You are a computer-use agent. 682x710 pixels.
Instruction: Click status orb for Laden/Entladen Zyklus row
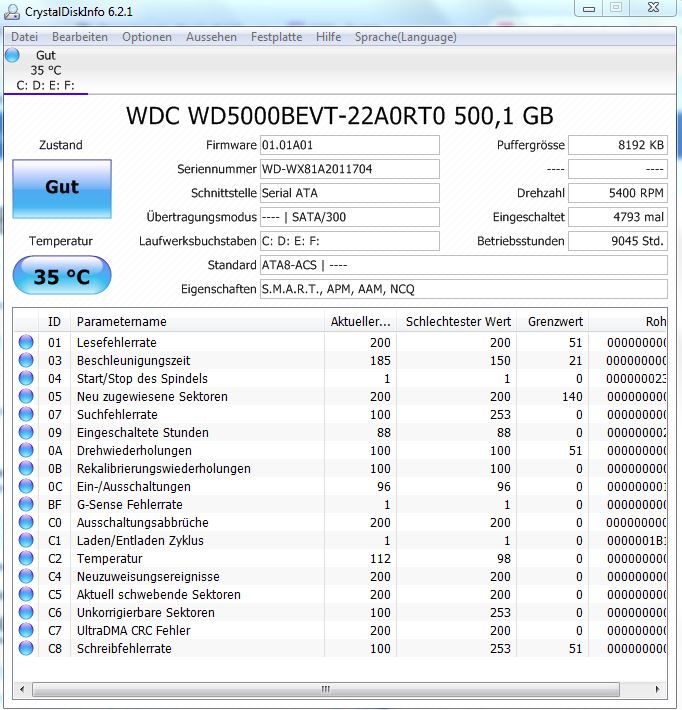point(26,540)
